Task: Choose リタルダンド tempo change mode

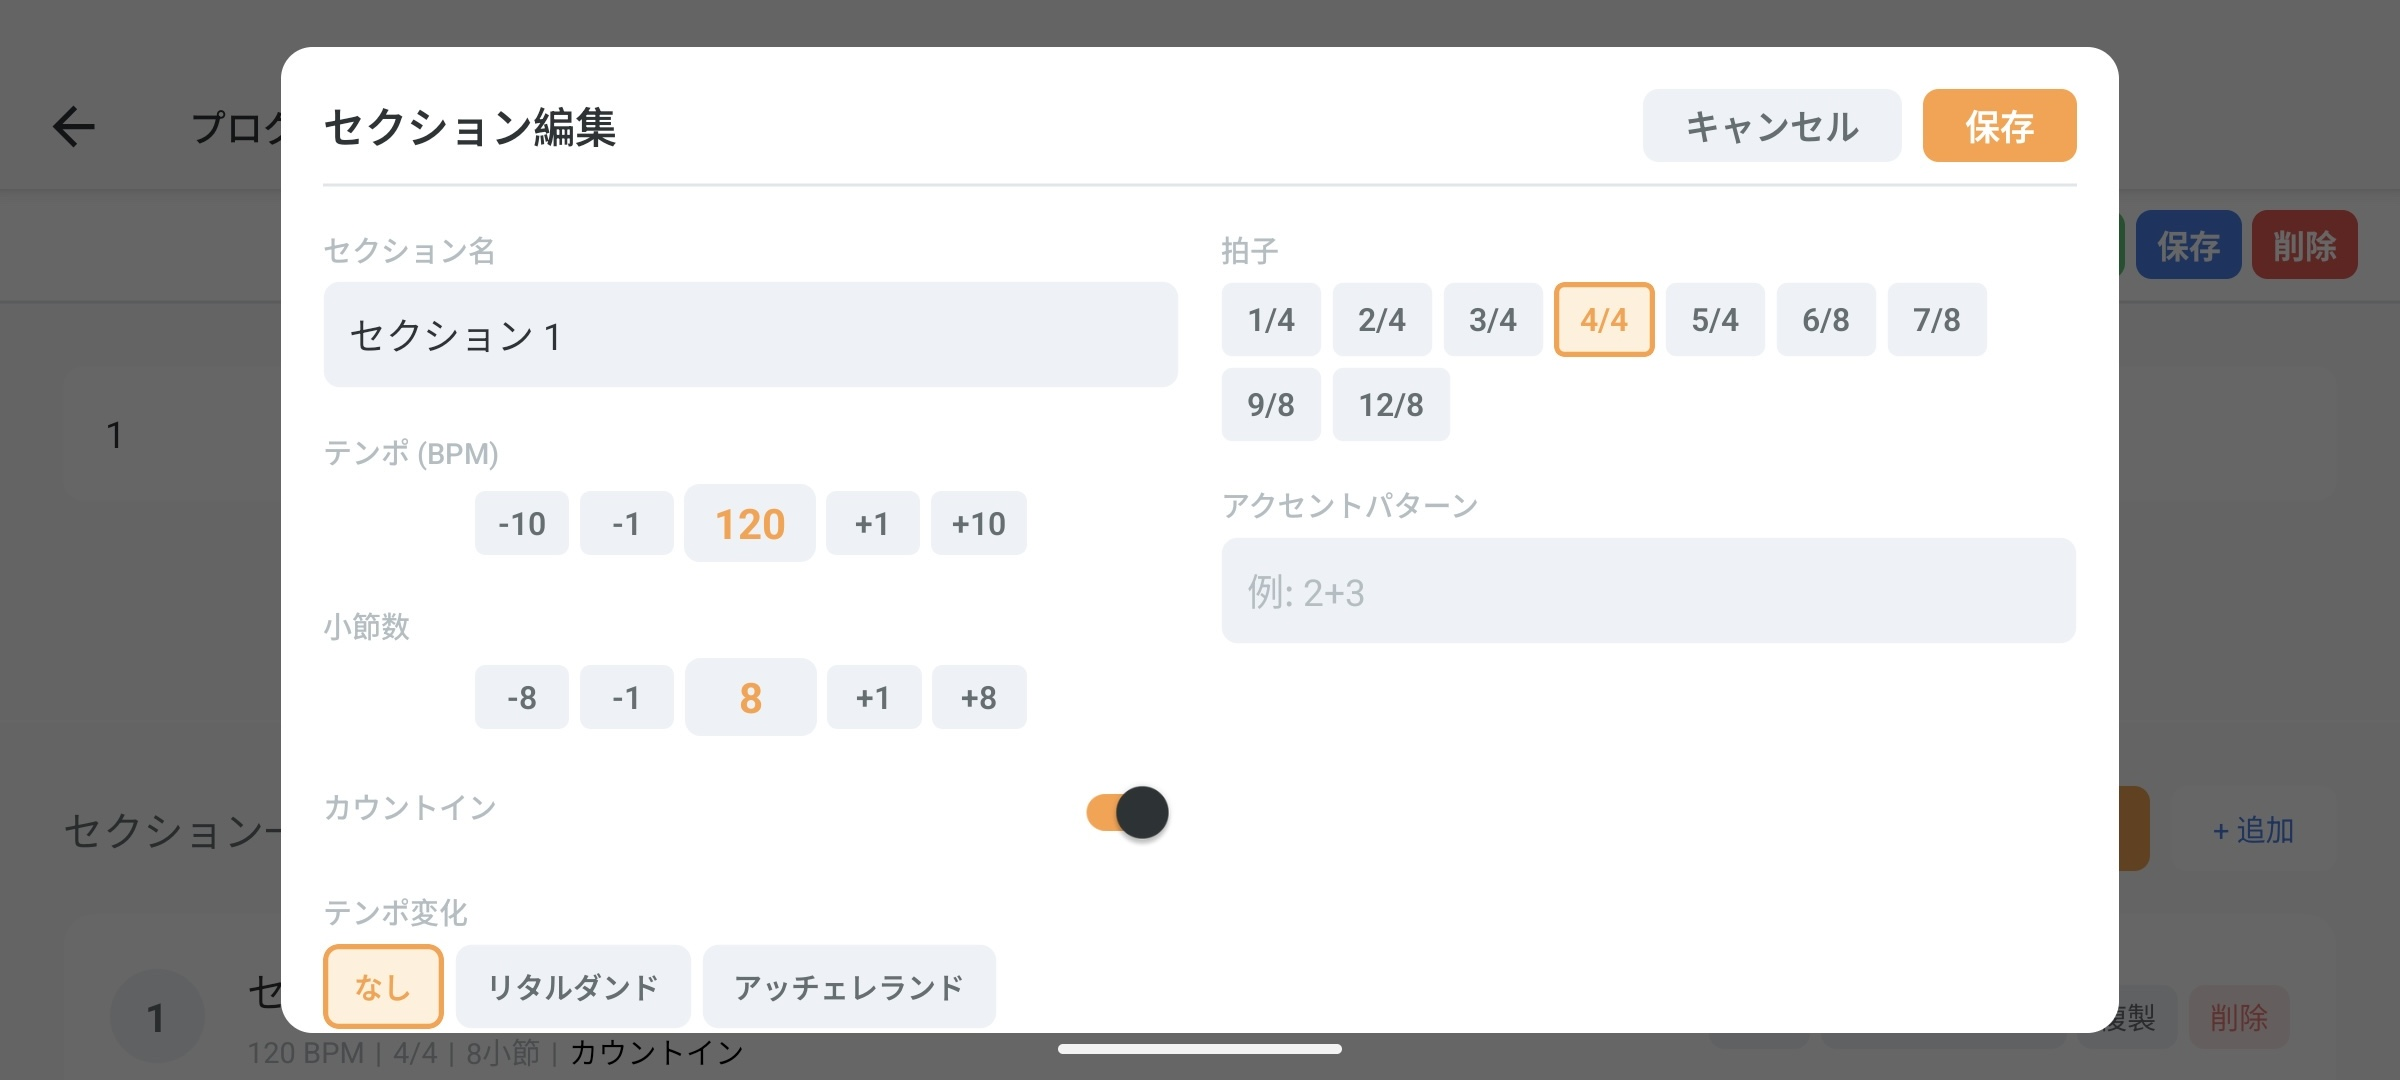Action: click(x=572, y=987)
